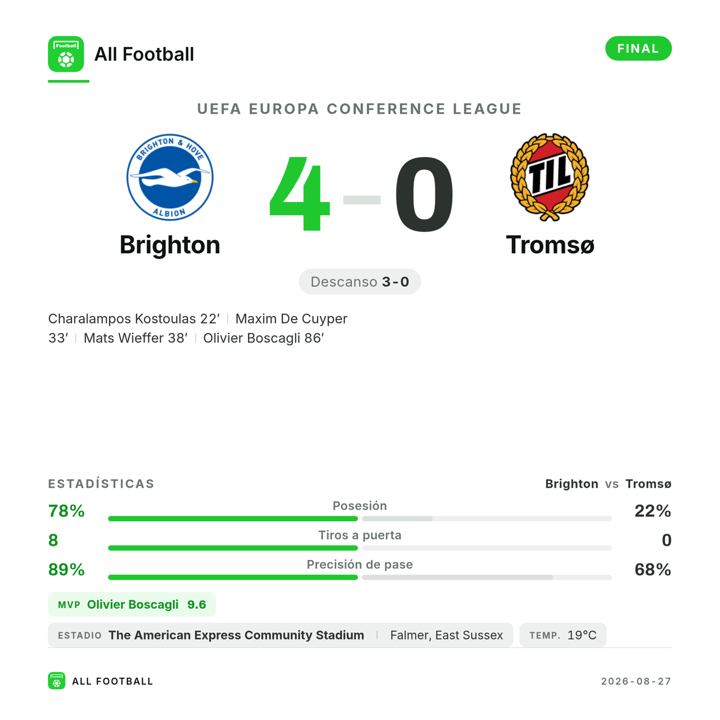Click the Tromsø TIL club crest

click(550, 177)
